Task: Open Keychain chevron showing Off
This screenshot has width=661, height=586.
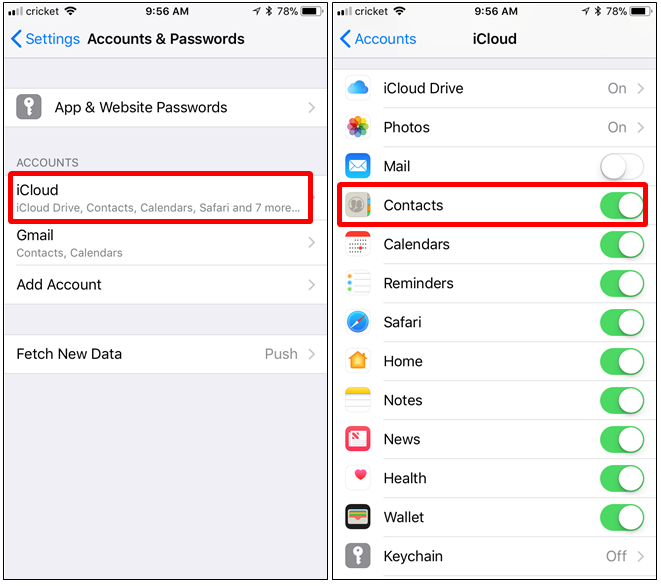Action: (641, 556)
